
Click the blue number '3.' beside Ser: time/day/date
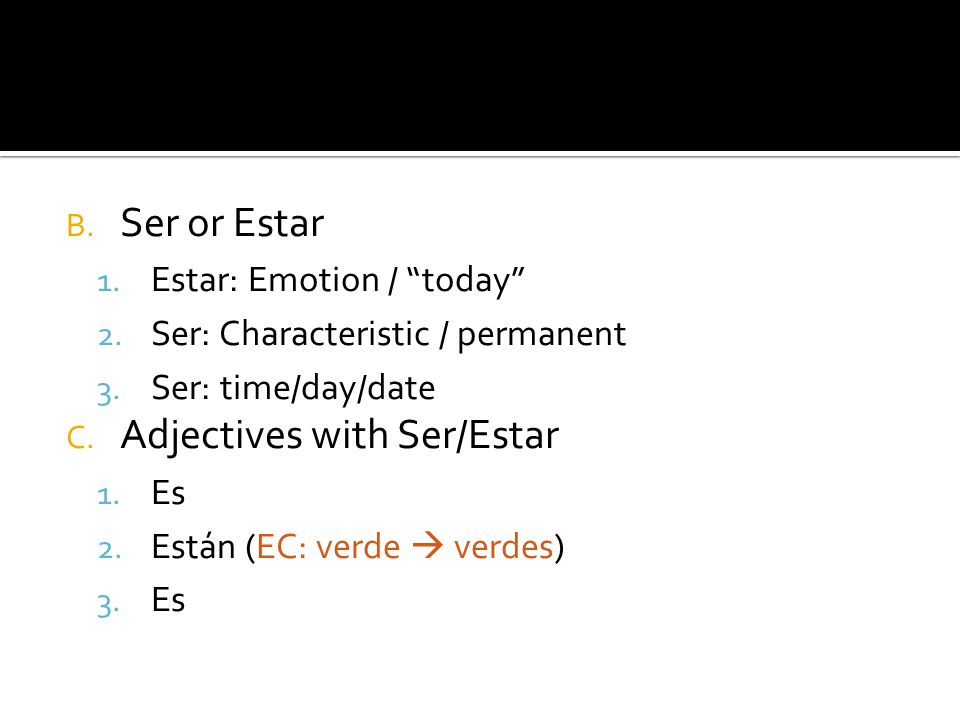coord(108,393)
